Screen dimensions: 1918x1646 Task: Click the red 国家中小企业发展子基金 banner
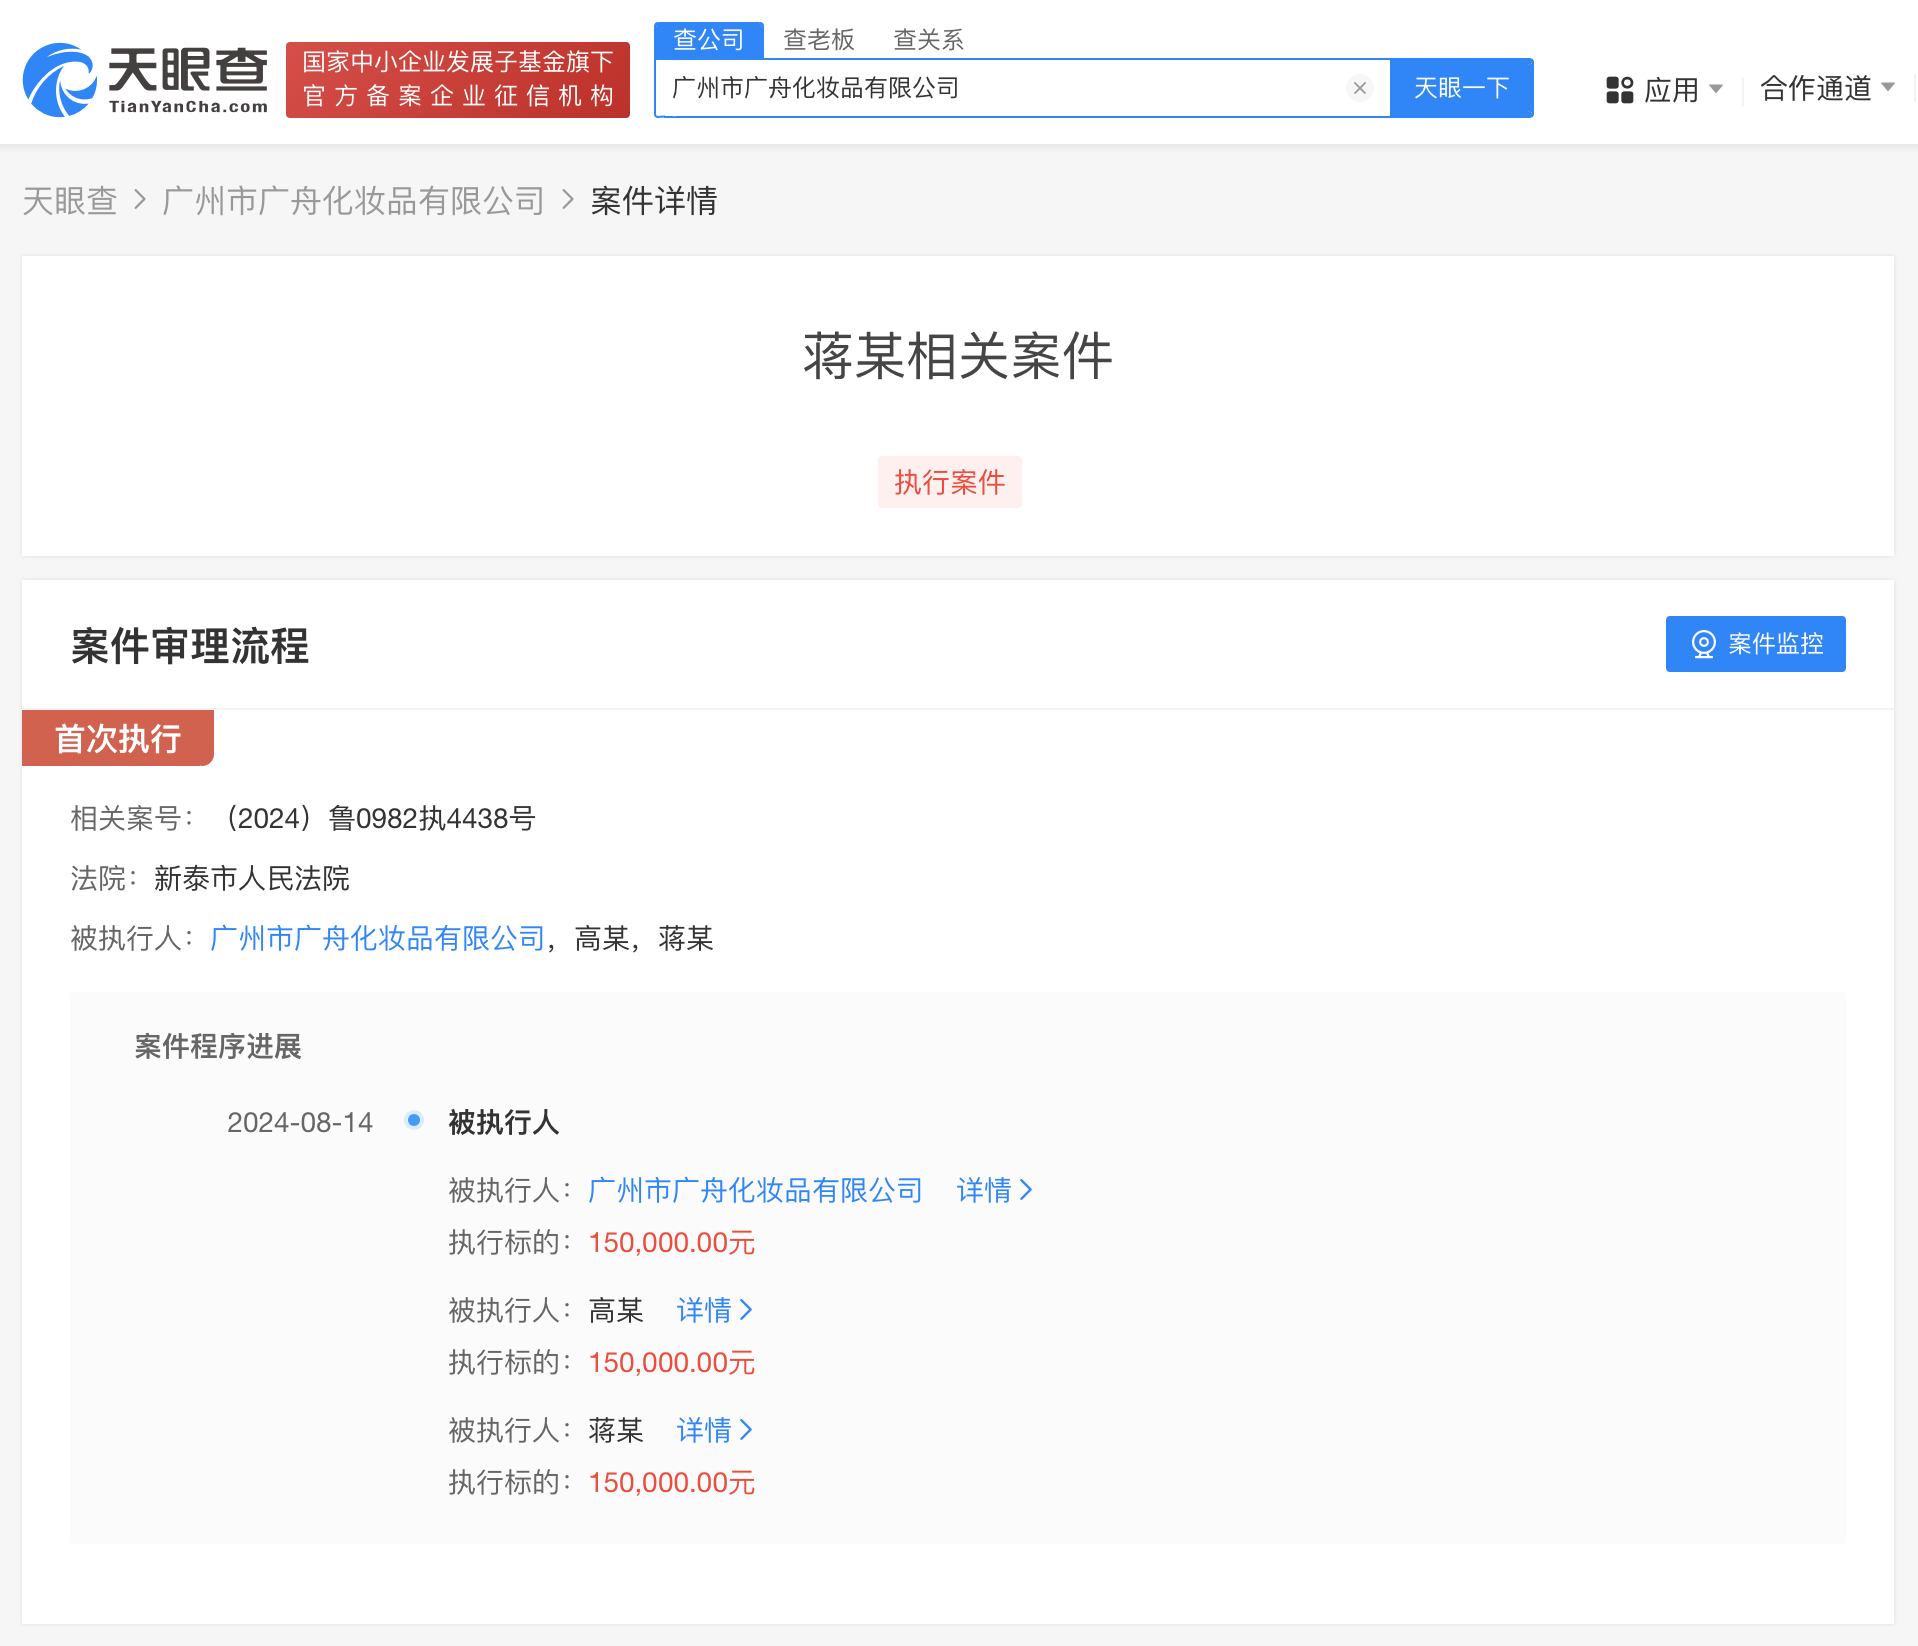tap(456, 79)
